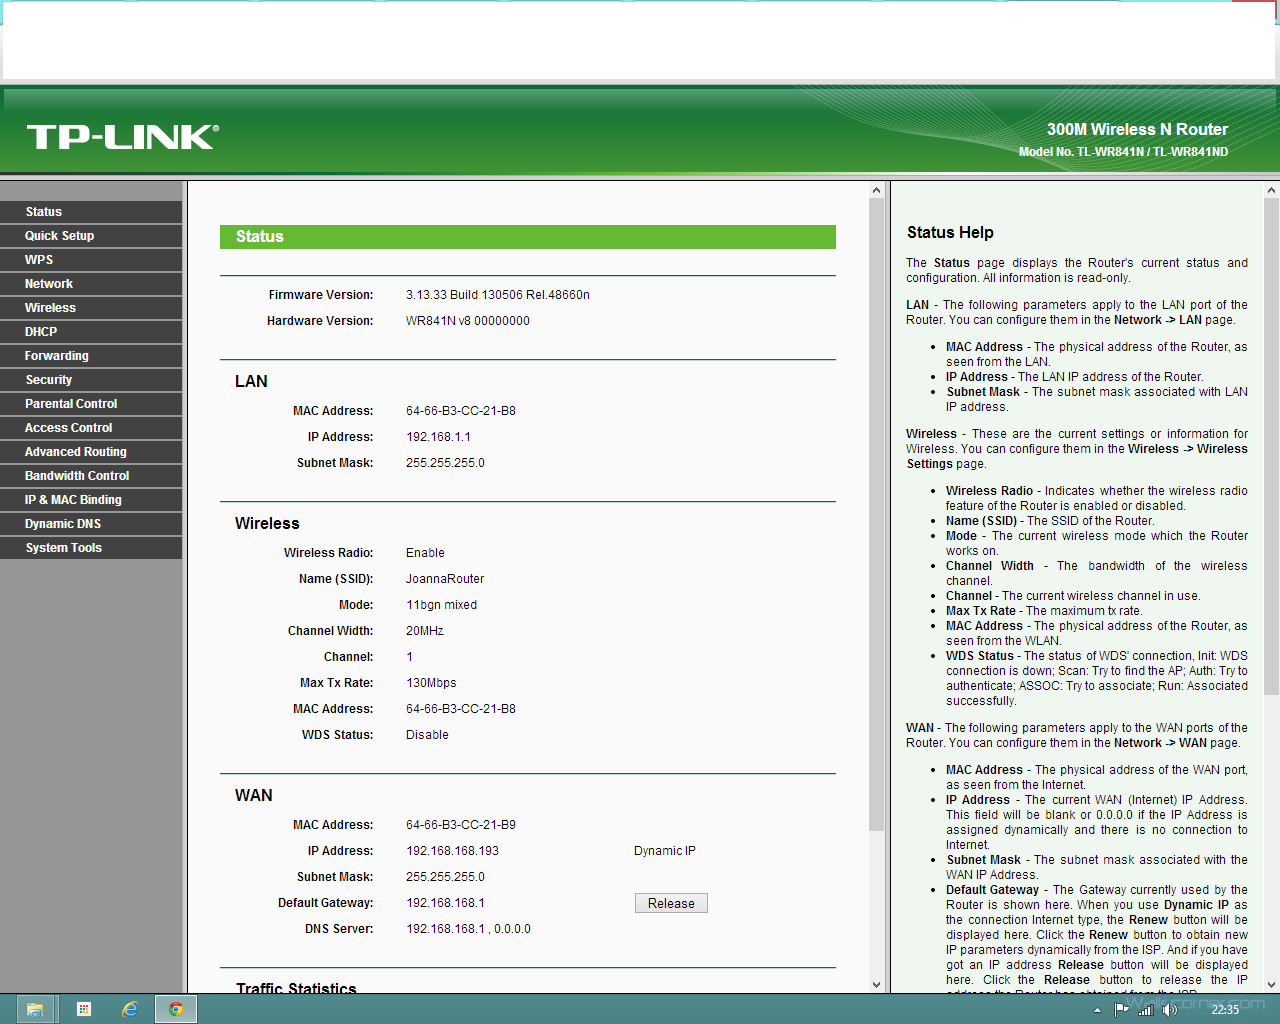
Task: Open the Status menu item
Action: pos(91,212)
